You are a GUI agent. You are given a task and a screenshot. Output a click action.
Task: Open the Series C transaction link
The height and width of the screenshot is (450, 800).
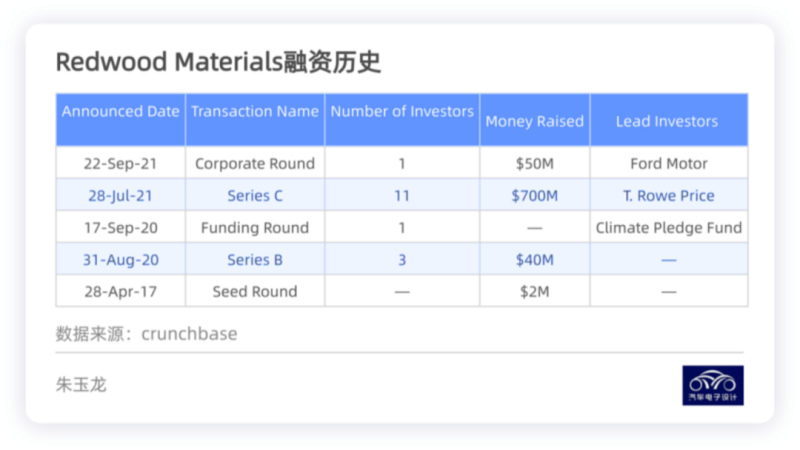click(x=255, y=196)
